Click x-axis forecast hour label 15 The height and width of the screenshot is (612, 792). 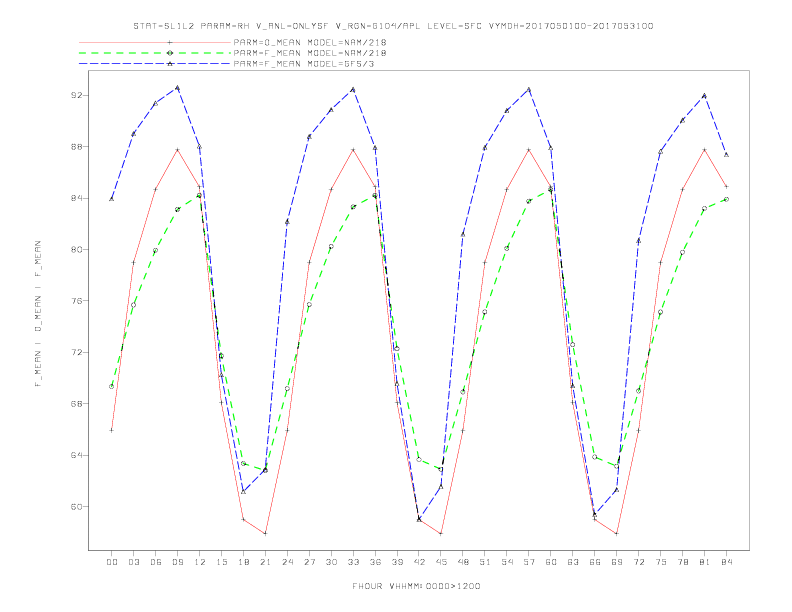[x=221, y=562]
